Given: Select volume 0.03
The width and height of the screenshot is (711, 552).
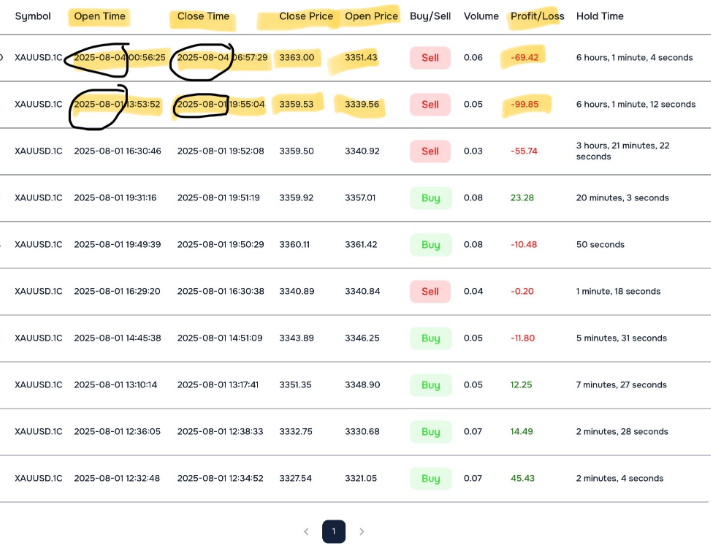Looking at the screenshot, I should tap(473, 151).
